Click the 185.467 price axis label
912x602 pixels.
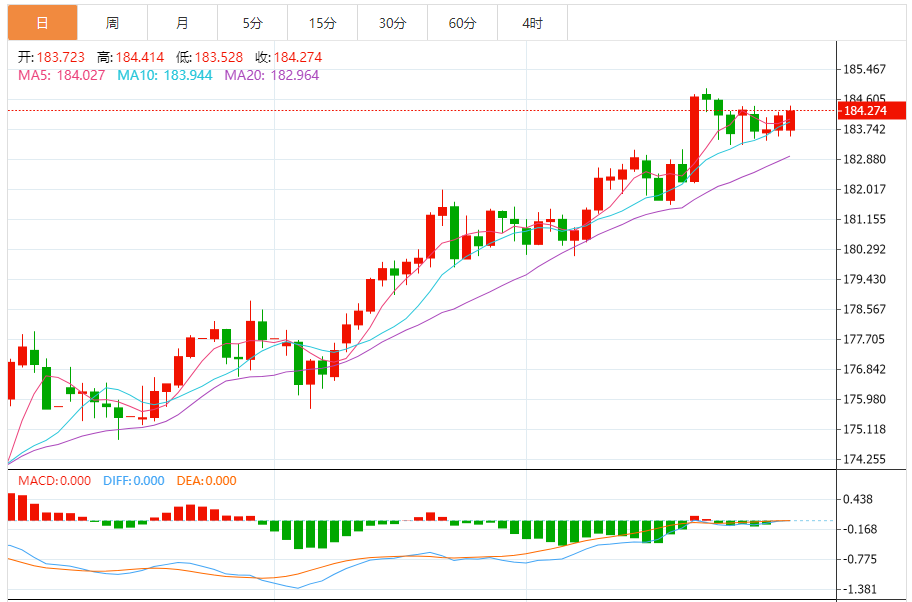tap(865, 69)
